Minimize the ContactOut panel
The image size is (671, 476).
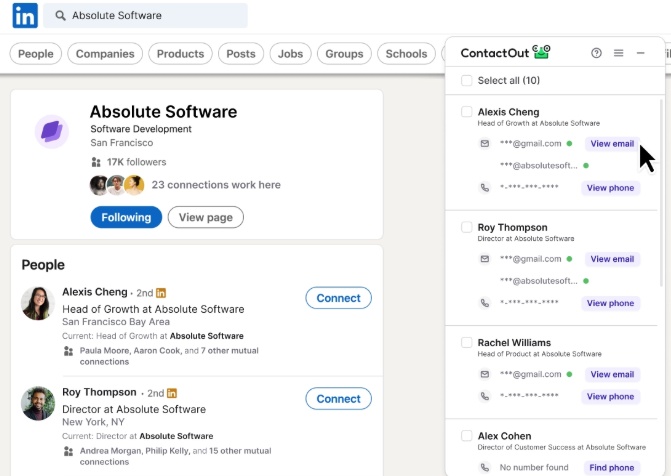pos(641,53)
